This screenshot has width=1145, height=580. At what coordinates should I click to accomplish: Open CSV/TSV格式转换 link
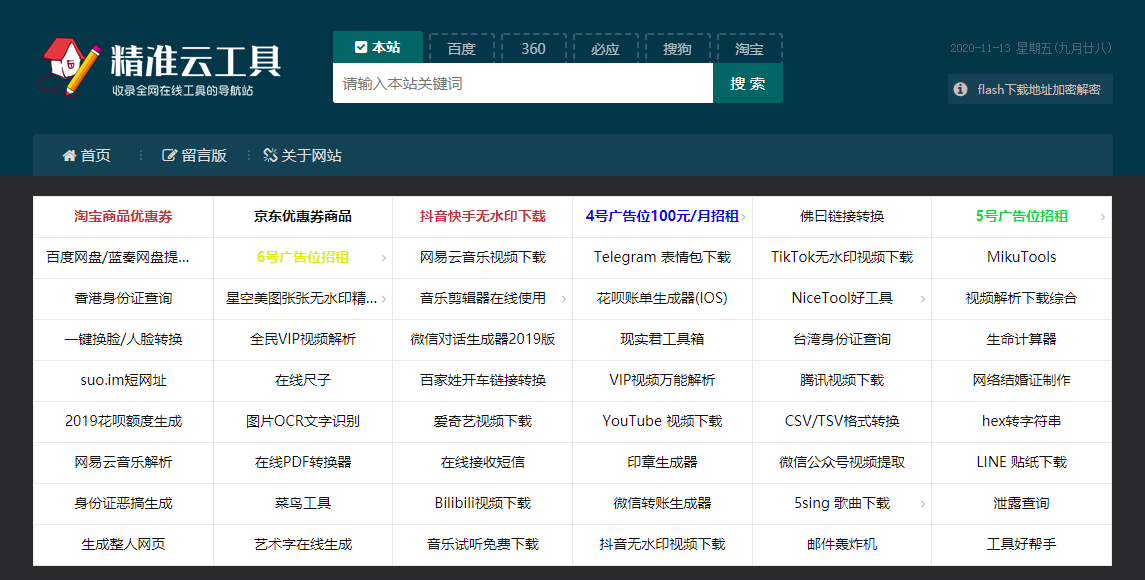pos(842,421)
